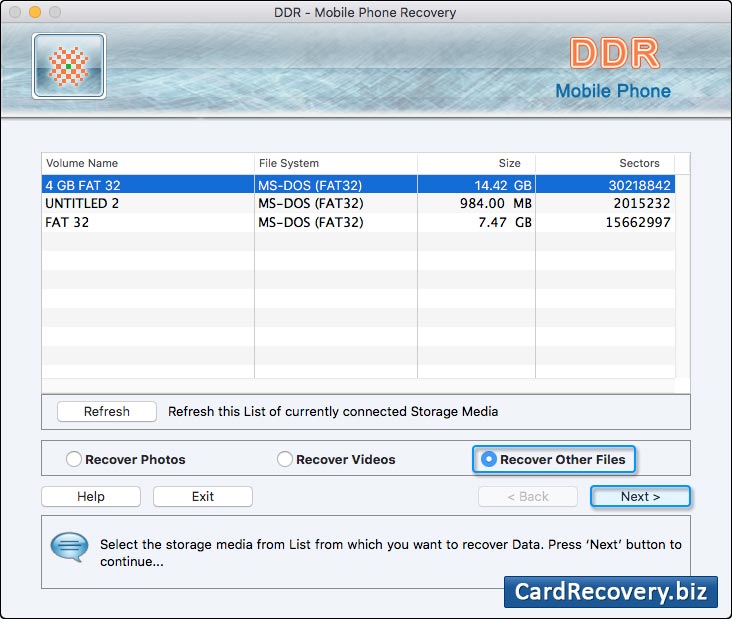The height and width of the screenshot is (619, 732).
Task: Click the speech bubble info icon
Action: tap(69, 547)
